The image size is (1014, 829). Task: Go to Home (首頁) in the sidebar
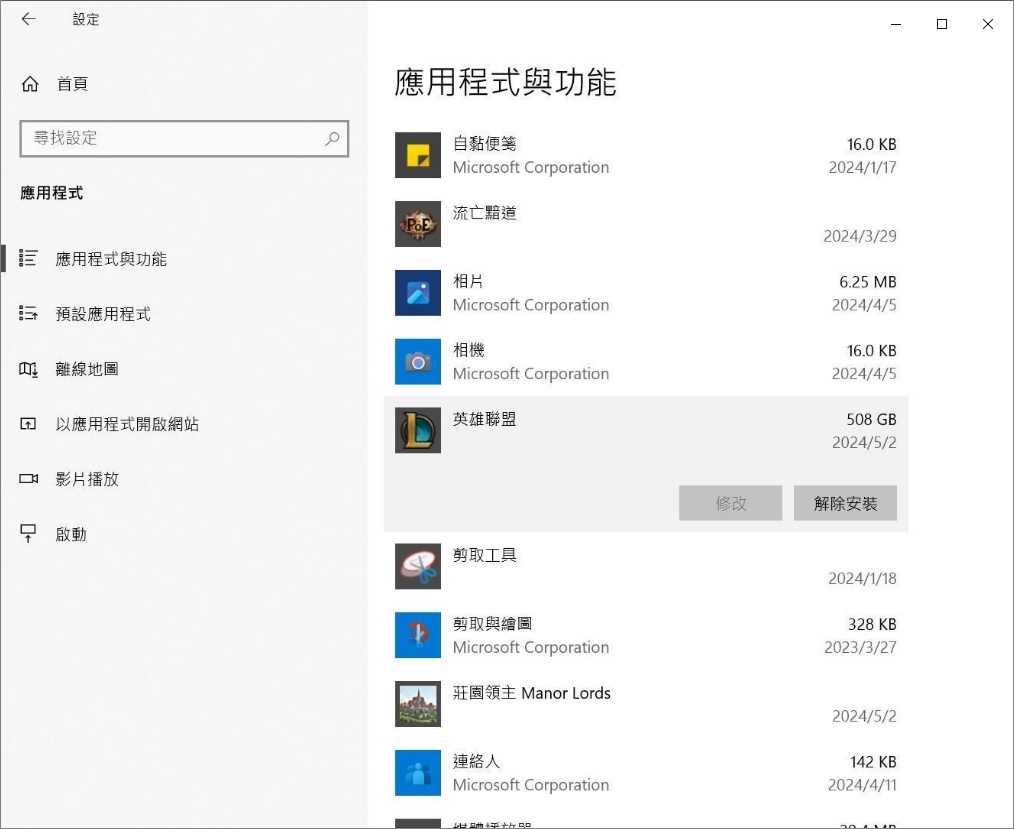click(72, 84)
